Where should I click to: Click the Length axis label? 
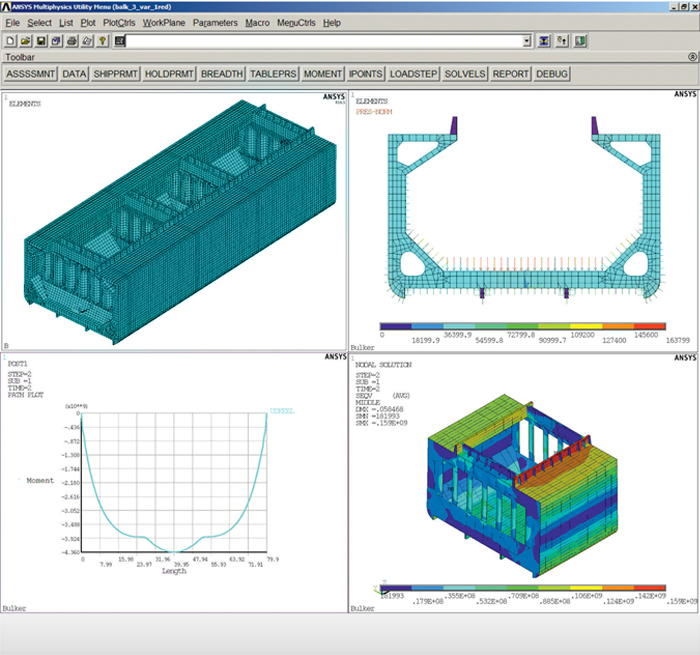174,571
